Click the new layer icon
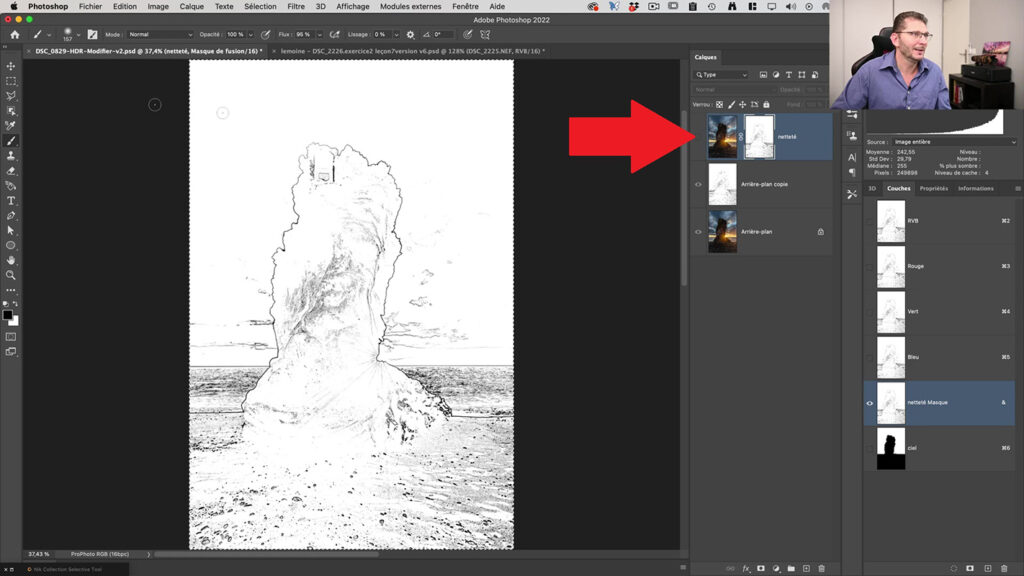 (x=807, y=568)
